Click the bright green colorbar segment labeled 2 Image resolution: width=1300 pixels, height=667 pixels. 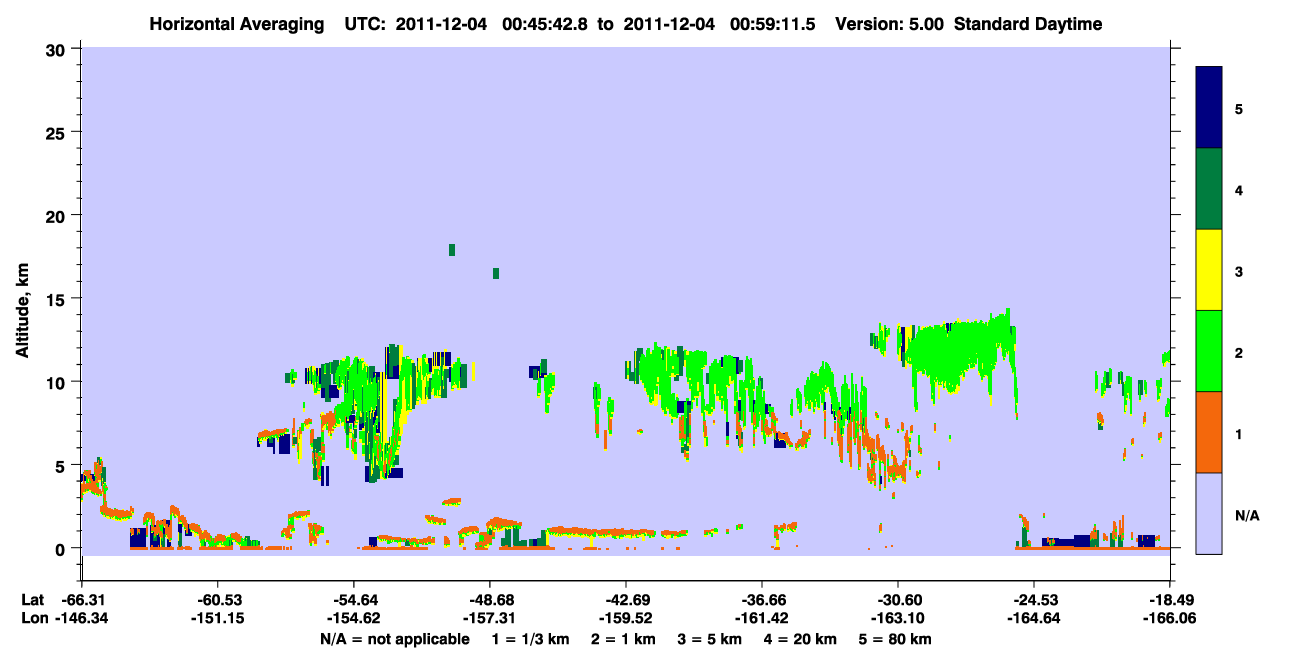coord(1209,350)
